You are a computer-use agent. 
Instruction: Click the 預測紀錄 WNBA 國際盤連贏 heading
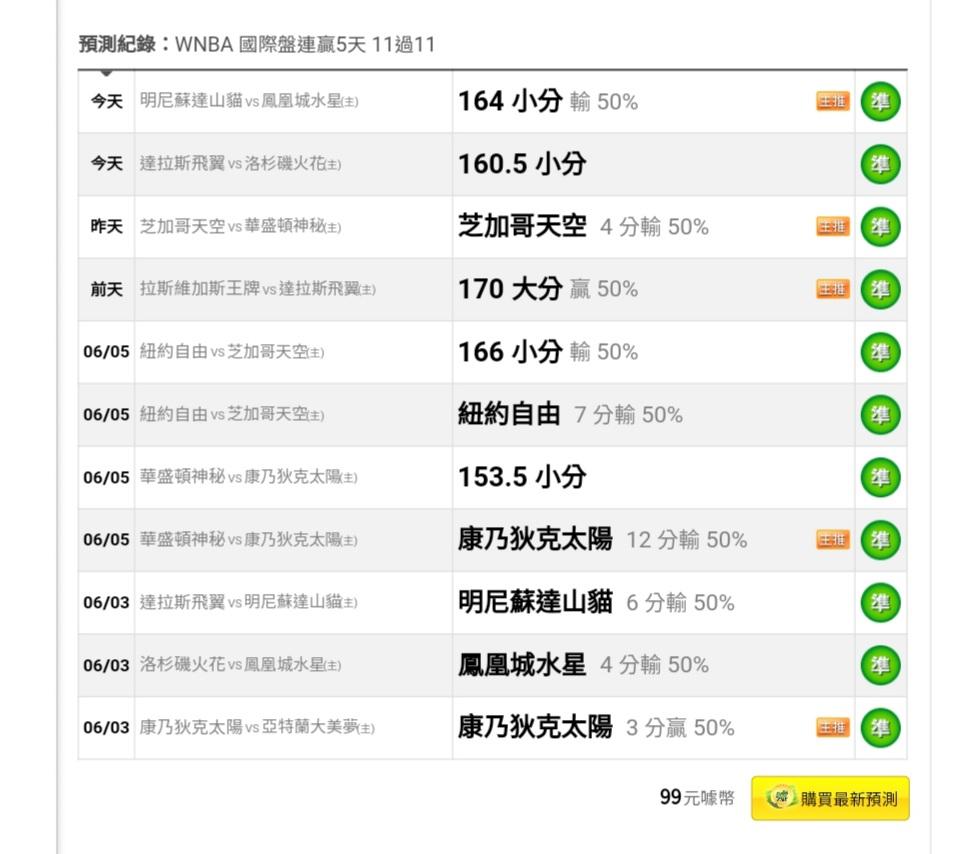(257, 44)
